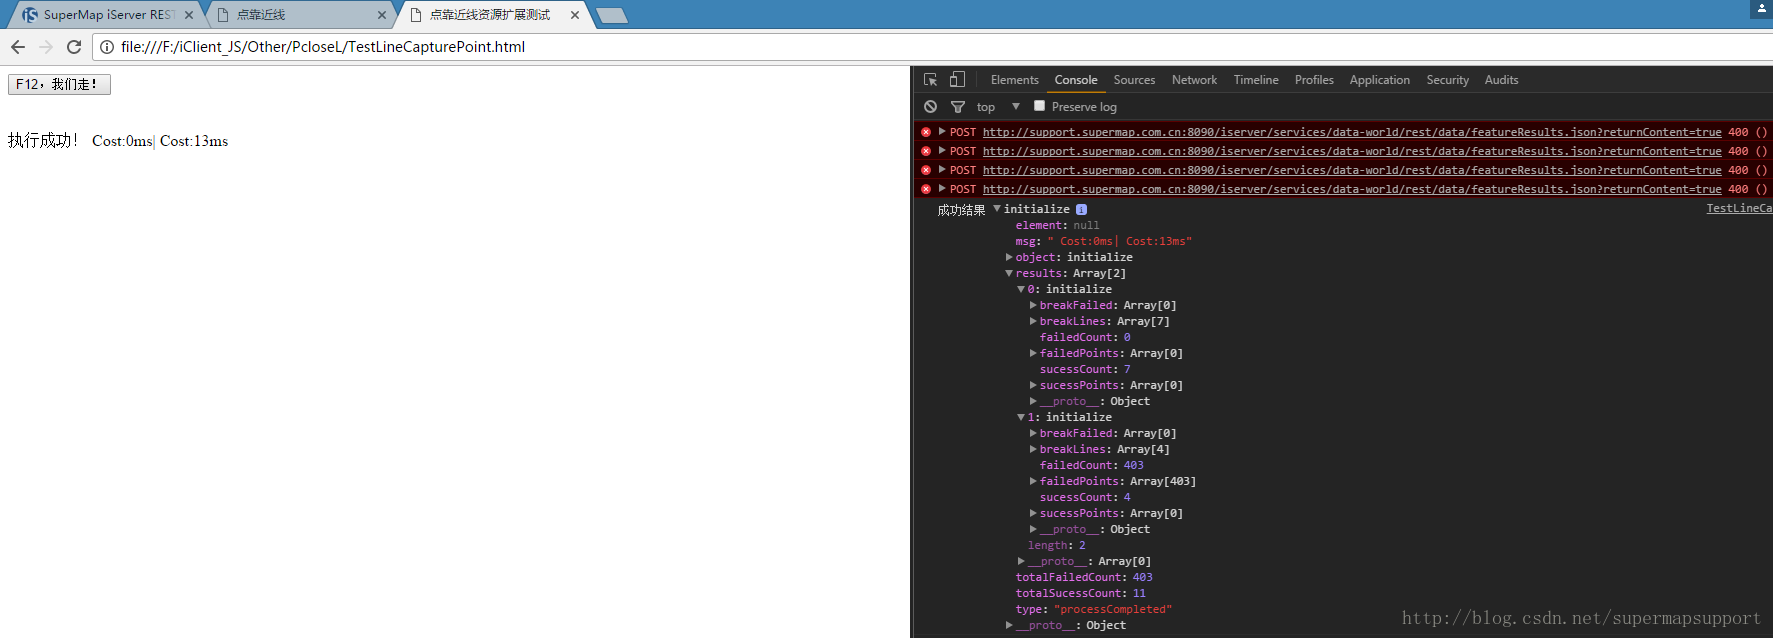Collapse the 0: initialize node

(x=1021, y=289)
